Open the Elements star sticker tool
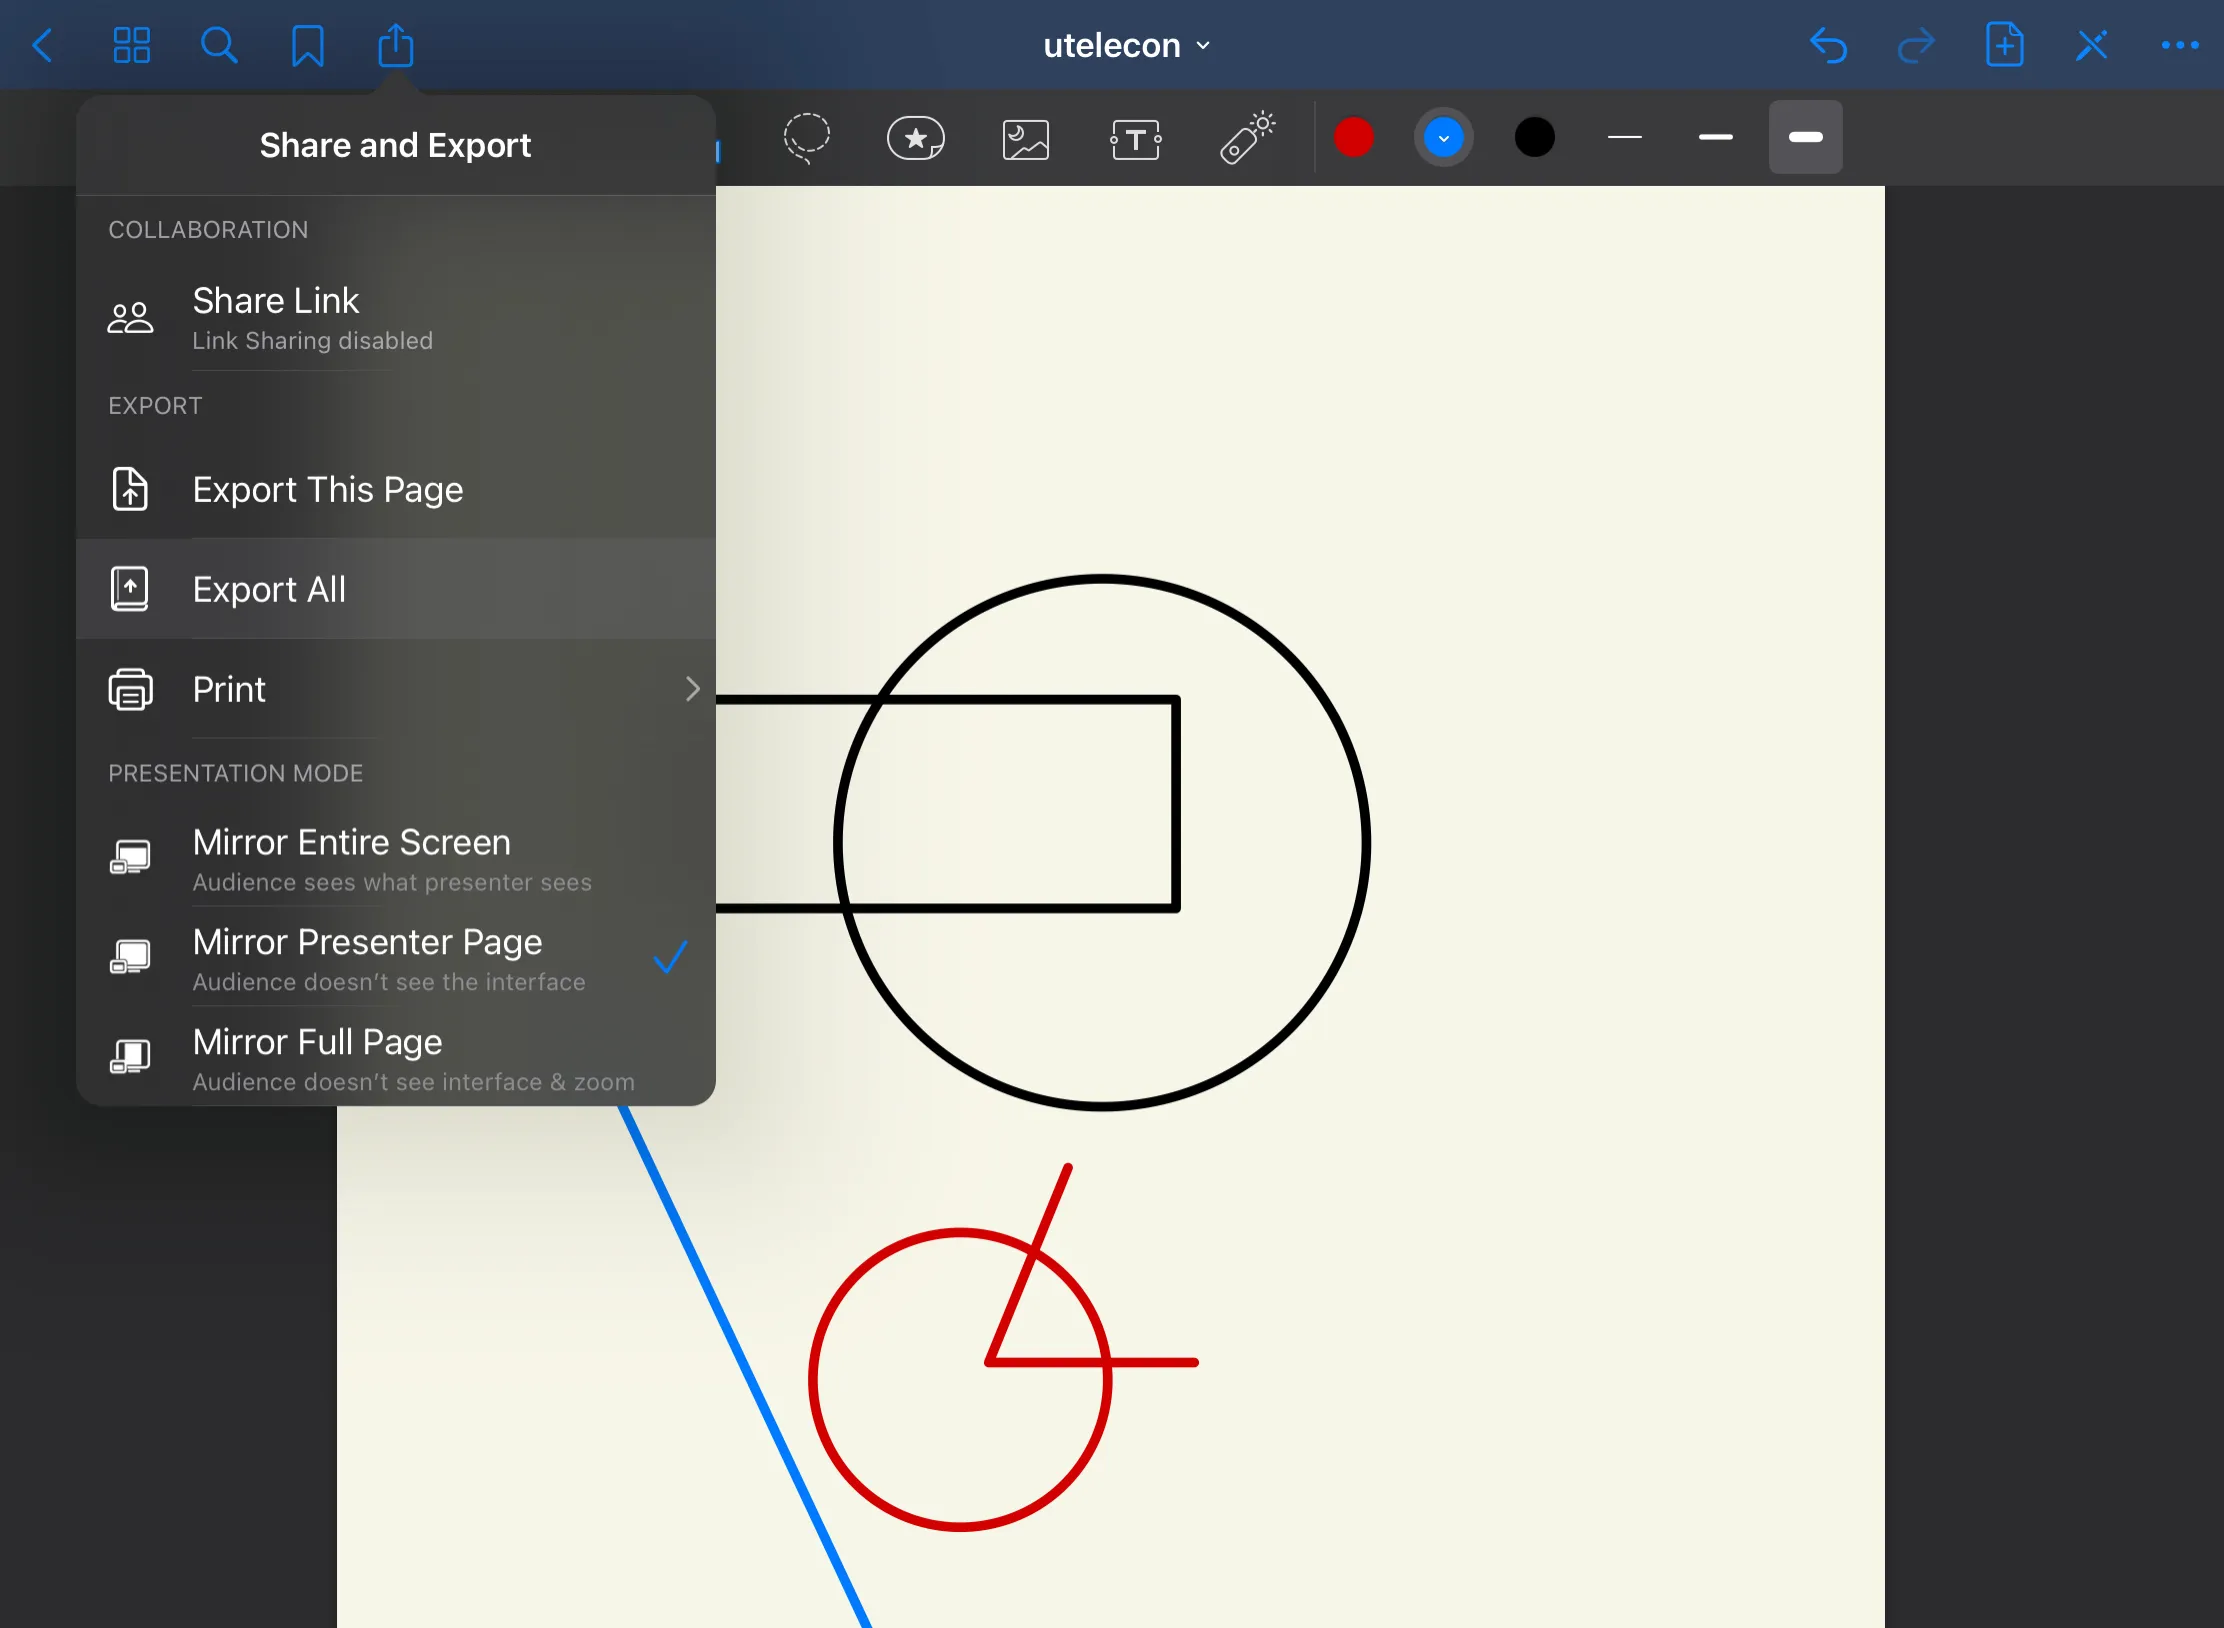The width and height of the screenshot is (2224, 1628). click(x=915, y=138)
